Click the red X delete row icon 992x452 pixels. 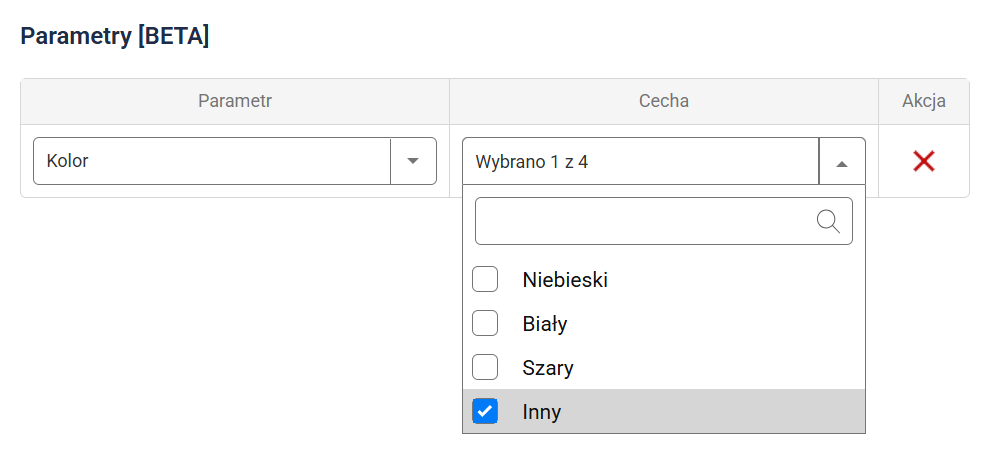pyautogui.click(x=923, y=161)
